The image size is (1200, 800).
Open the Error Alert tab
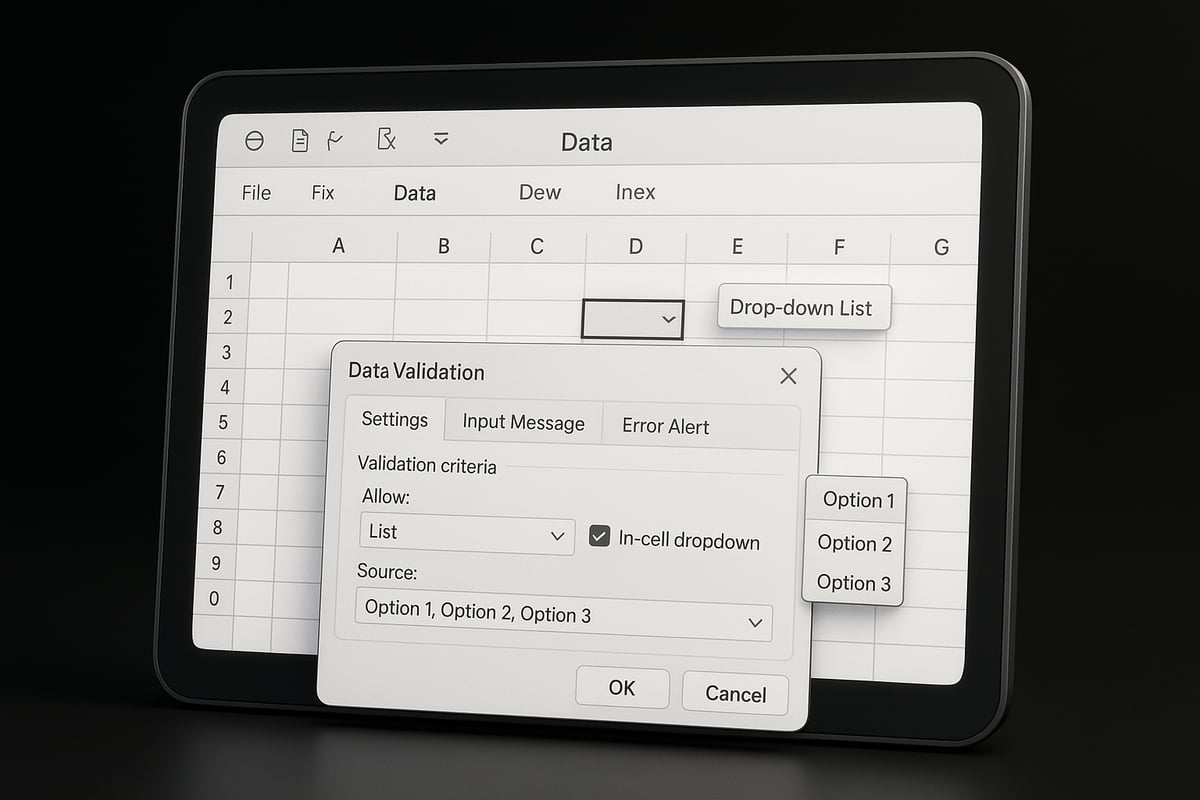(665, 426)
